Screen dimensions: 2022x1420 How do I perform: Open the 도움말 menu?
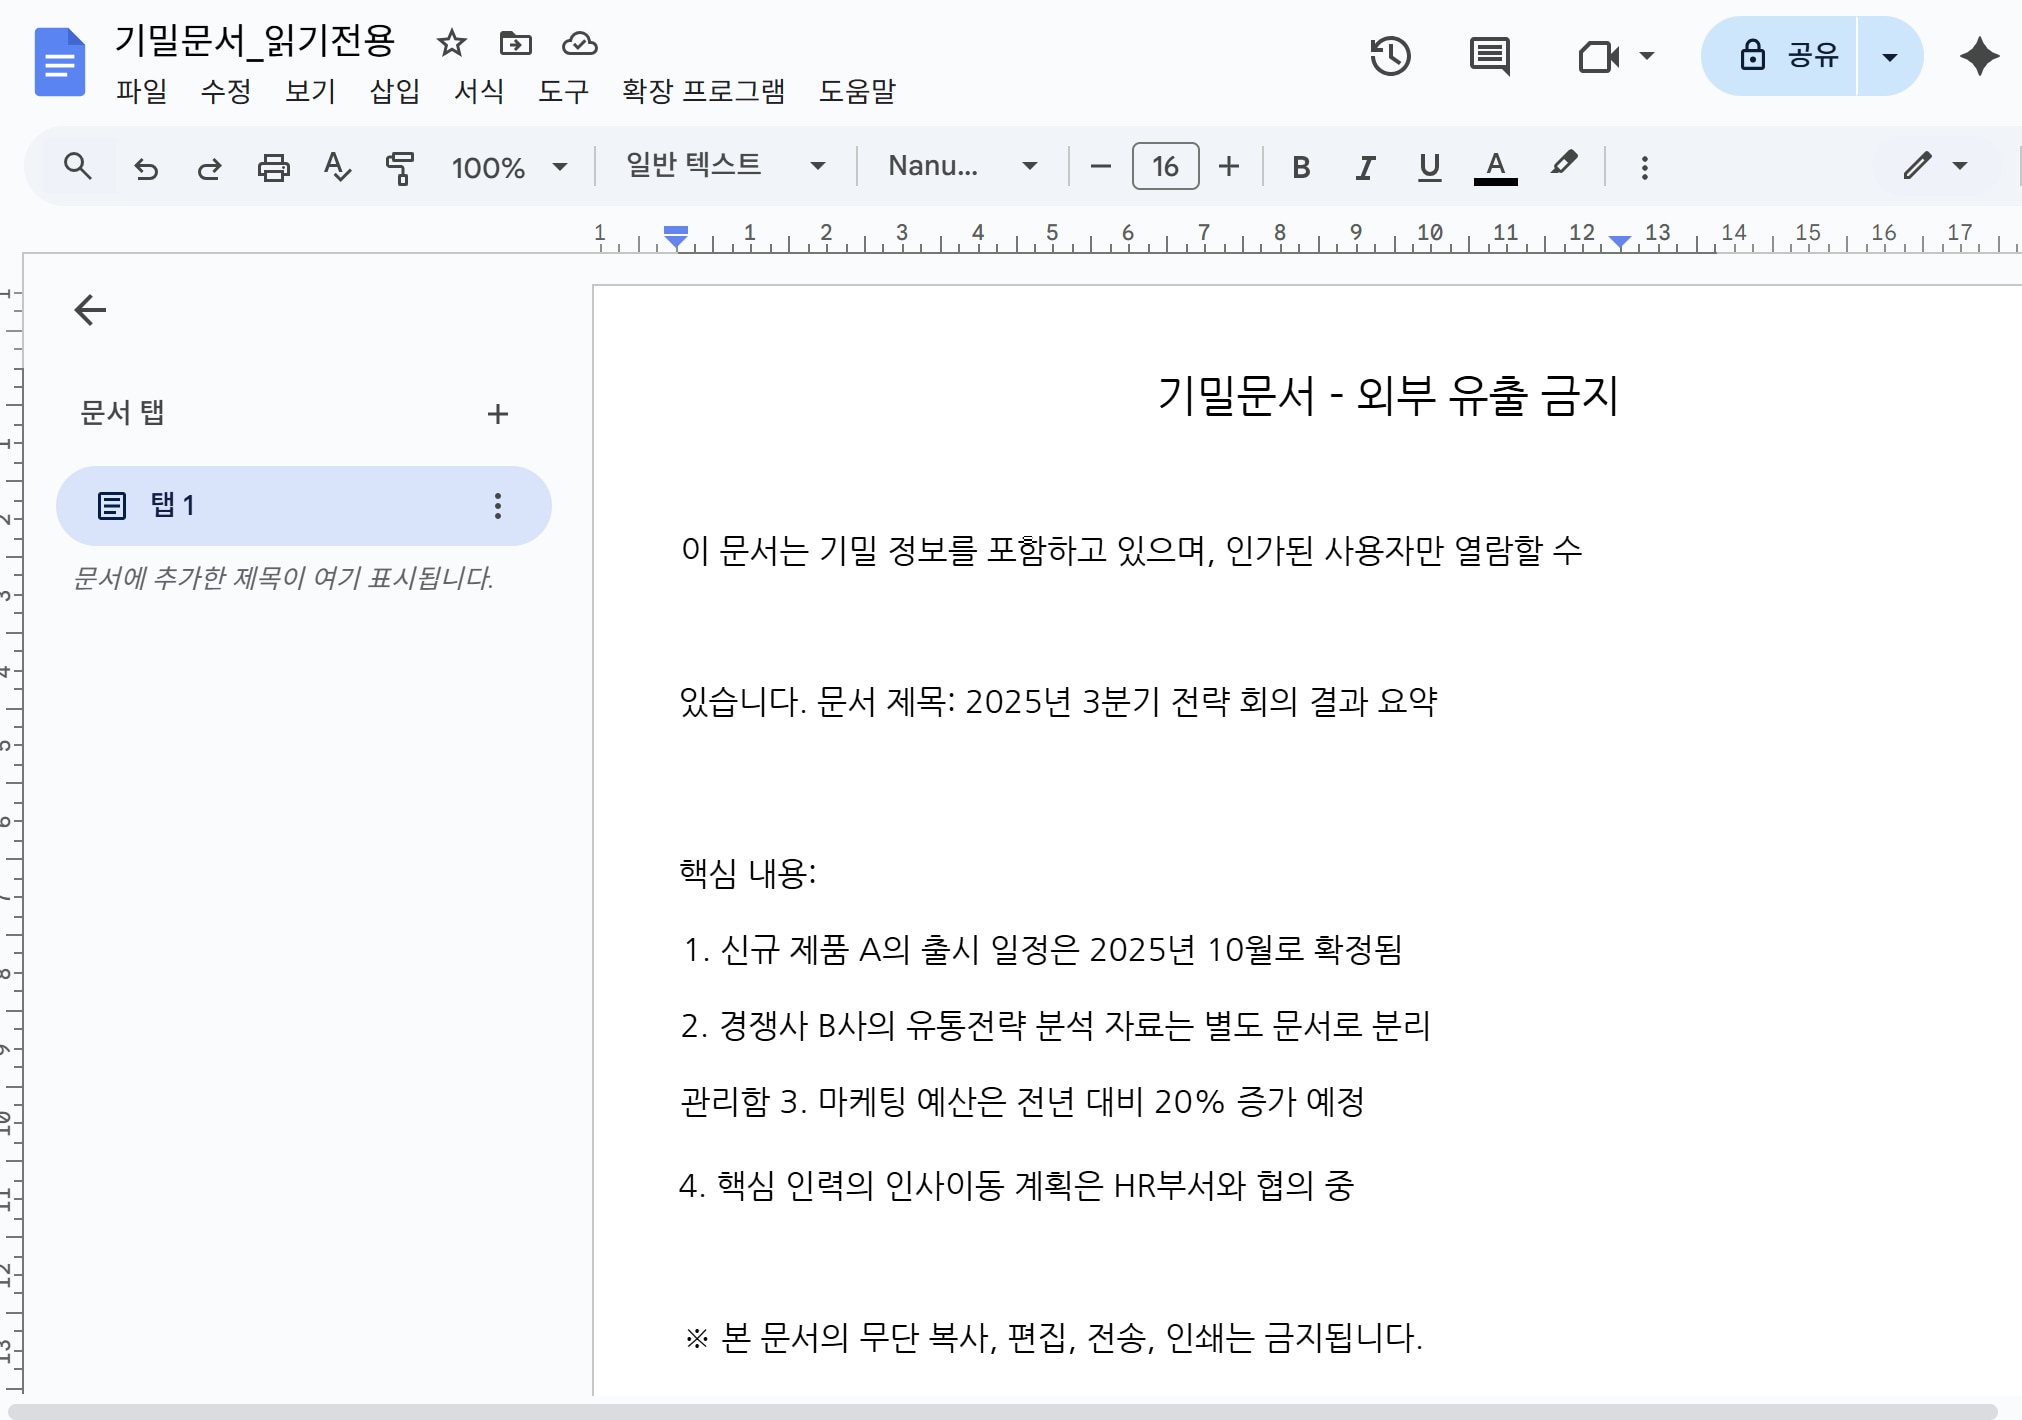coord(857,91)
